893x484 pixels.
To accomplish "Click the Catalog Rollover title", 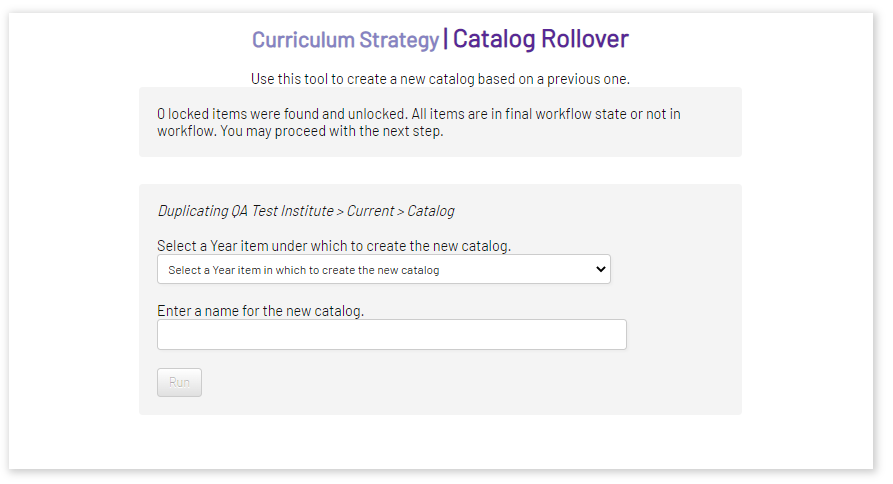I will (x=540, y=39).
